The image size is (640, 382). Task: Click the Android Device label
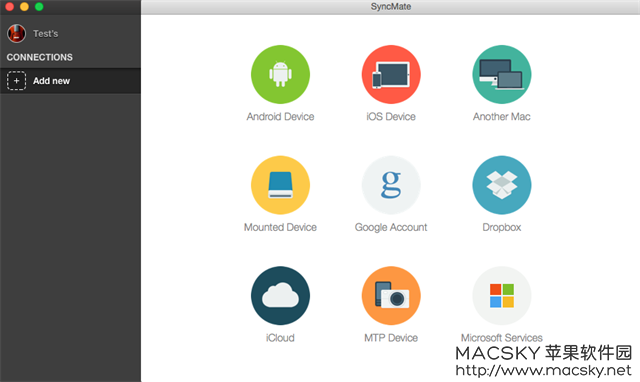tap(280, 117)
